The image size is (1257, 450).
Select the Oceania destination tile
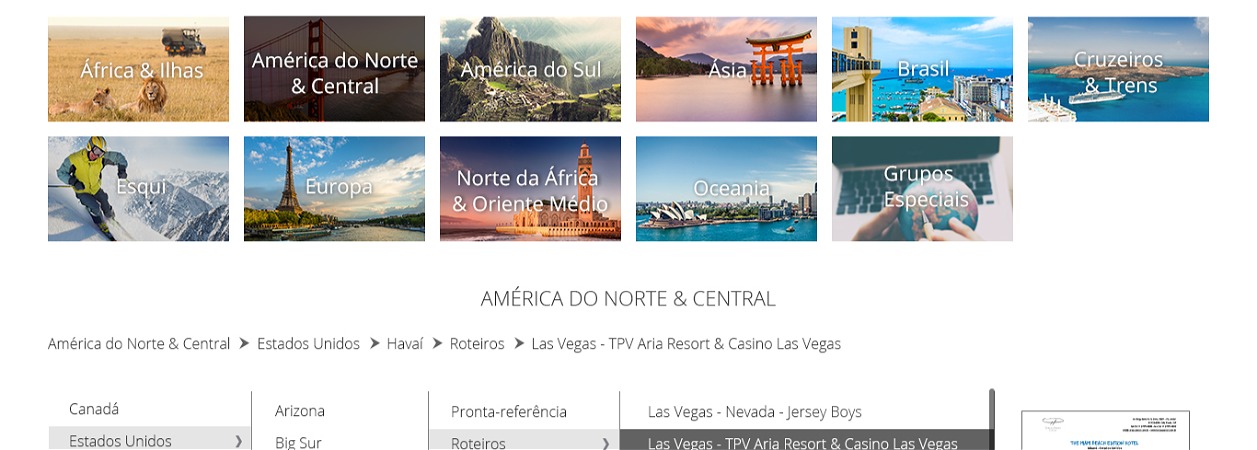pos(726,189)
